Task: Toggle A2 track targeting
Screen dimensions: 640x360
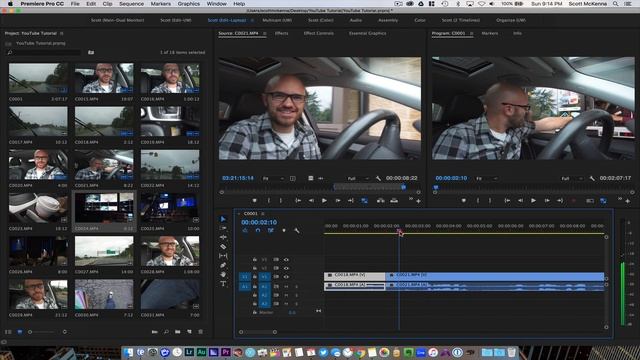Action: click(264, 295)
